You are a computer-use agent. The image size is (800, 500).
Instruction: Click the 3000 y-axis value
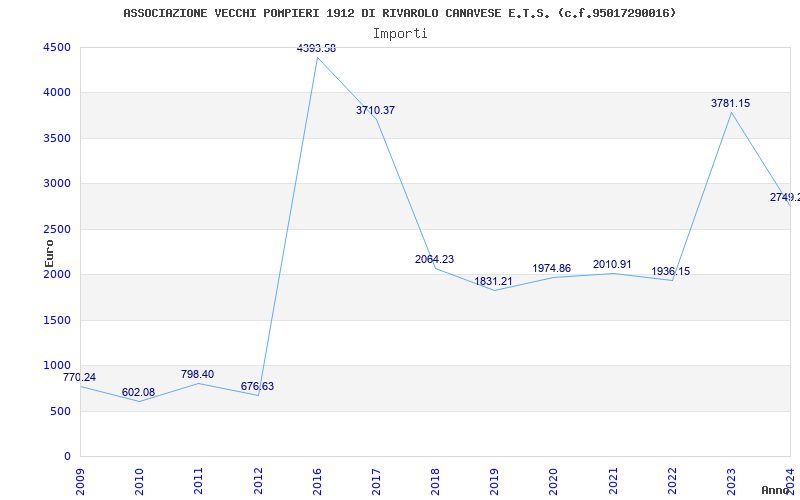(57, 184)
